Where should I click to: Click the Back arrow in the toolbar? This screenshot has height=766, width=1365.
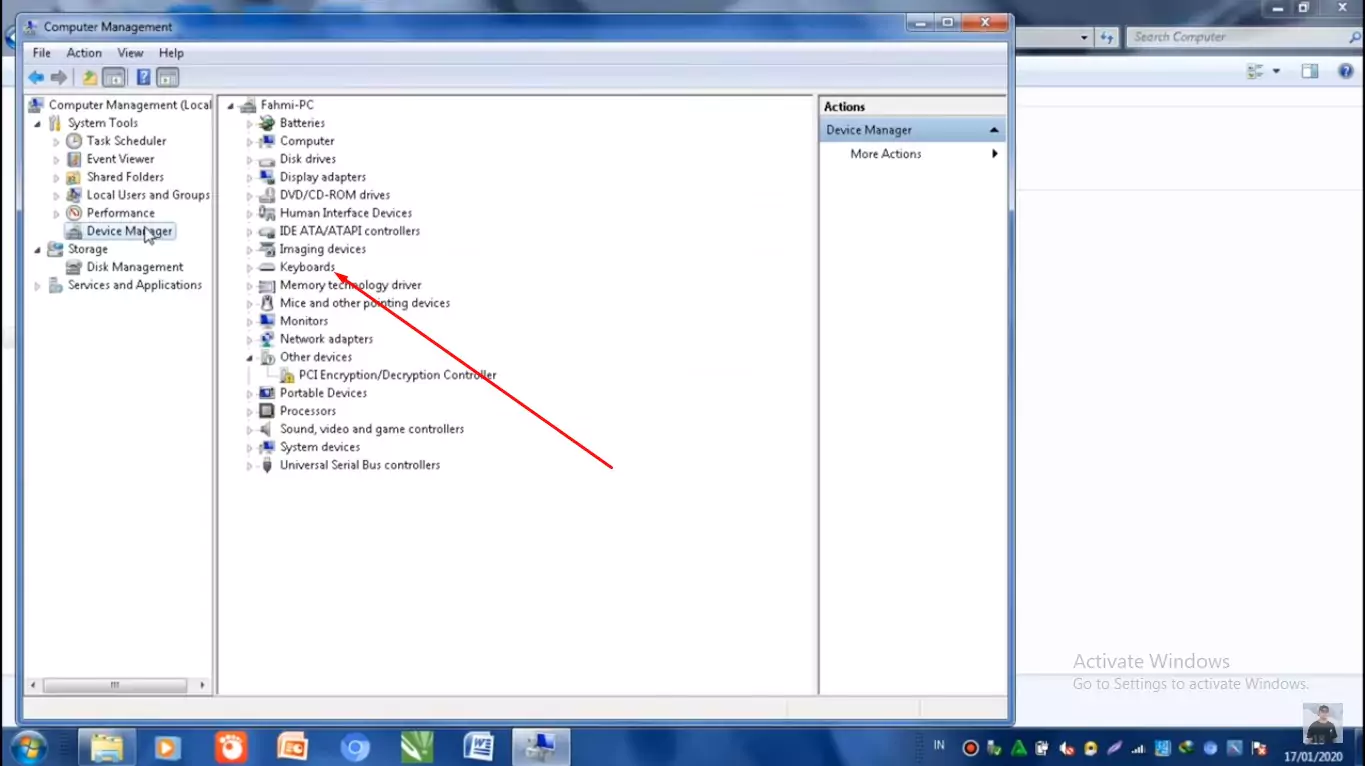coord(36,77)
